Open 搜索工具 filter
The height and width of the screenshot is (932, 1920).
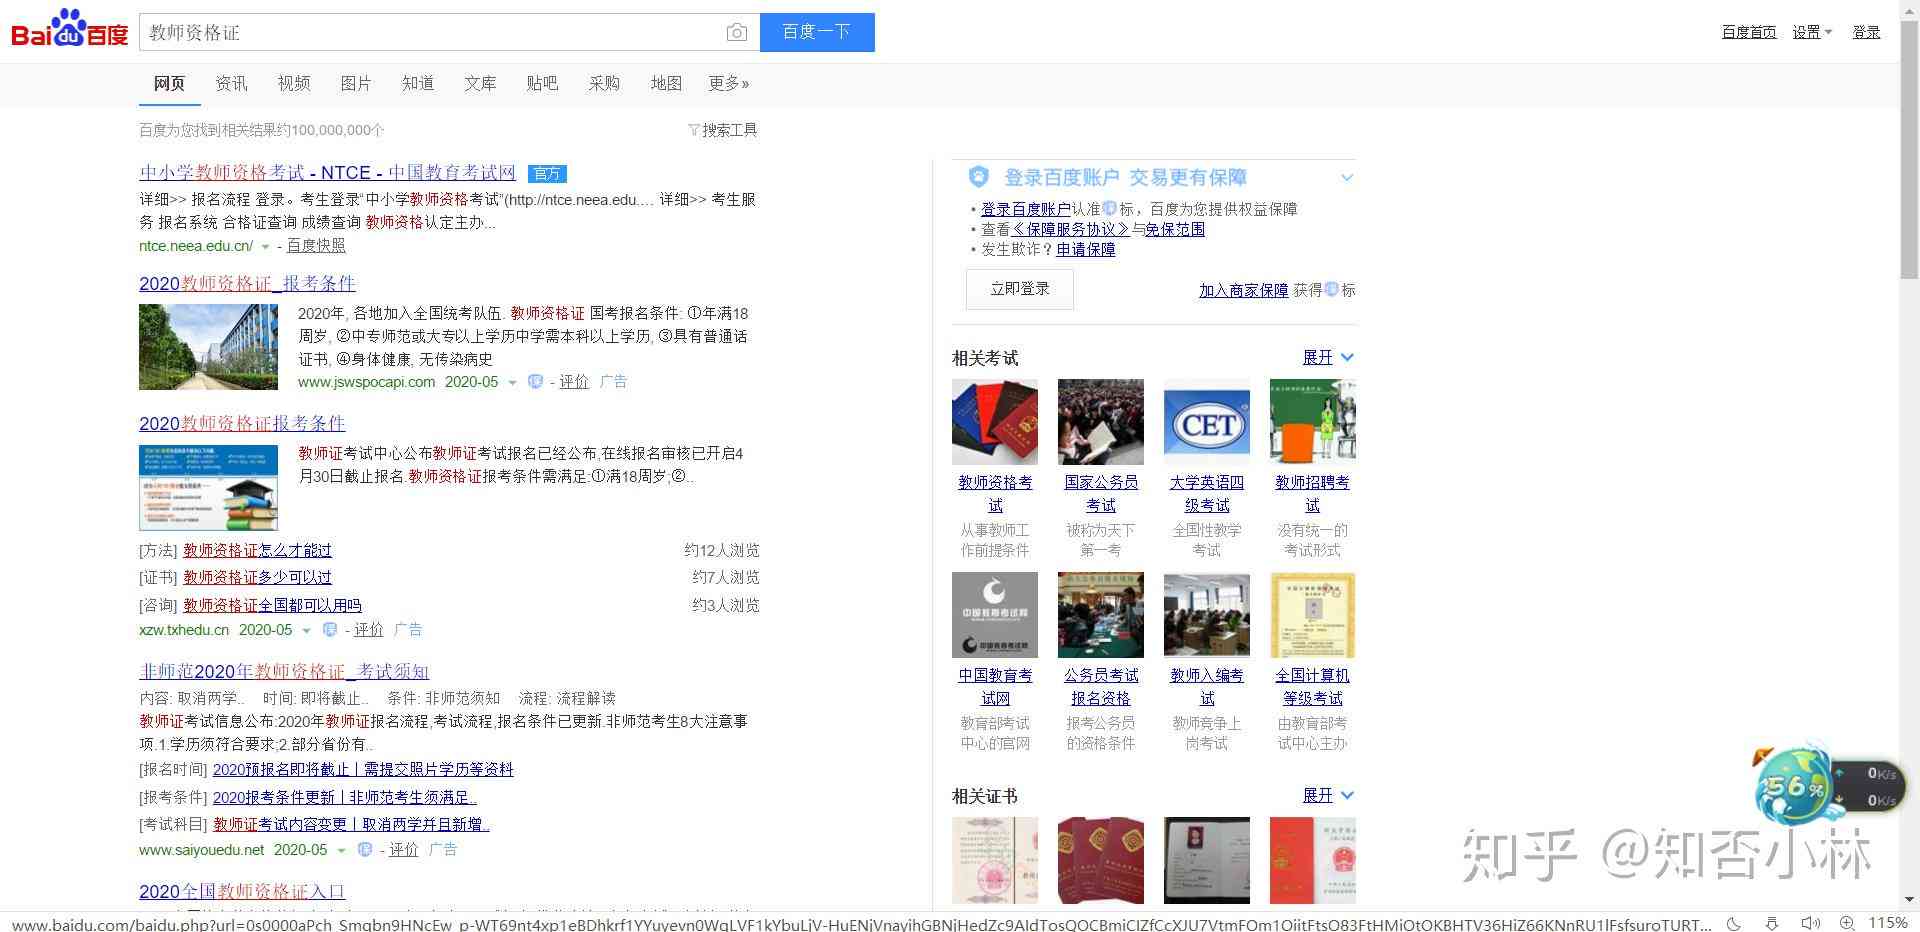(x=722, y=130)
